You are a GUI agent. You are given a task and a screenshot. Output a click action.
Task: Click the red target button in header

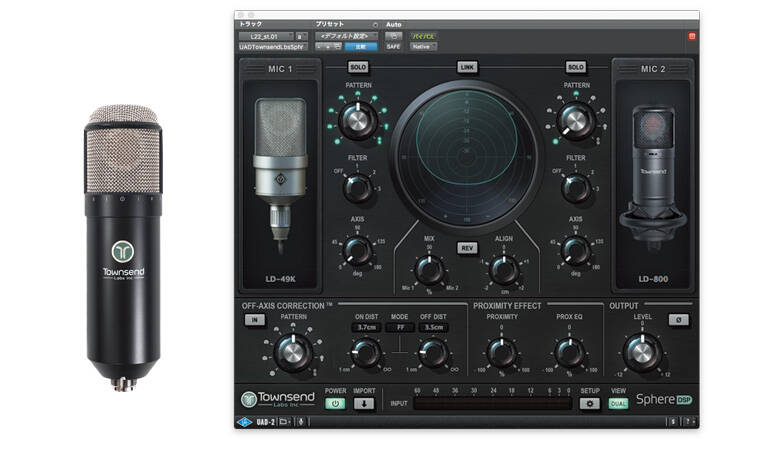click(692, 36)
